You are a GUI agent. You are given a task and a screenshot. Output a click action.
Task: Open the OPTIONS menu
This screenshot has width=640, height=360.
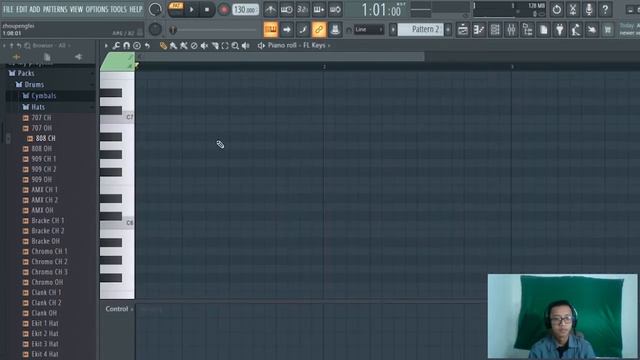click(x=97, y=9)
